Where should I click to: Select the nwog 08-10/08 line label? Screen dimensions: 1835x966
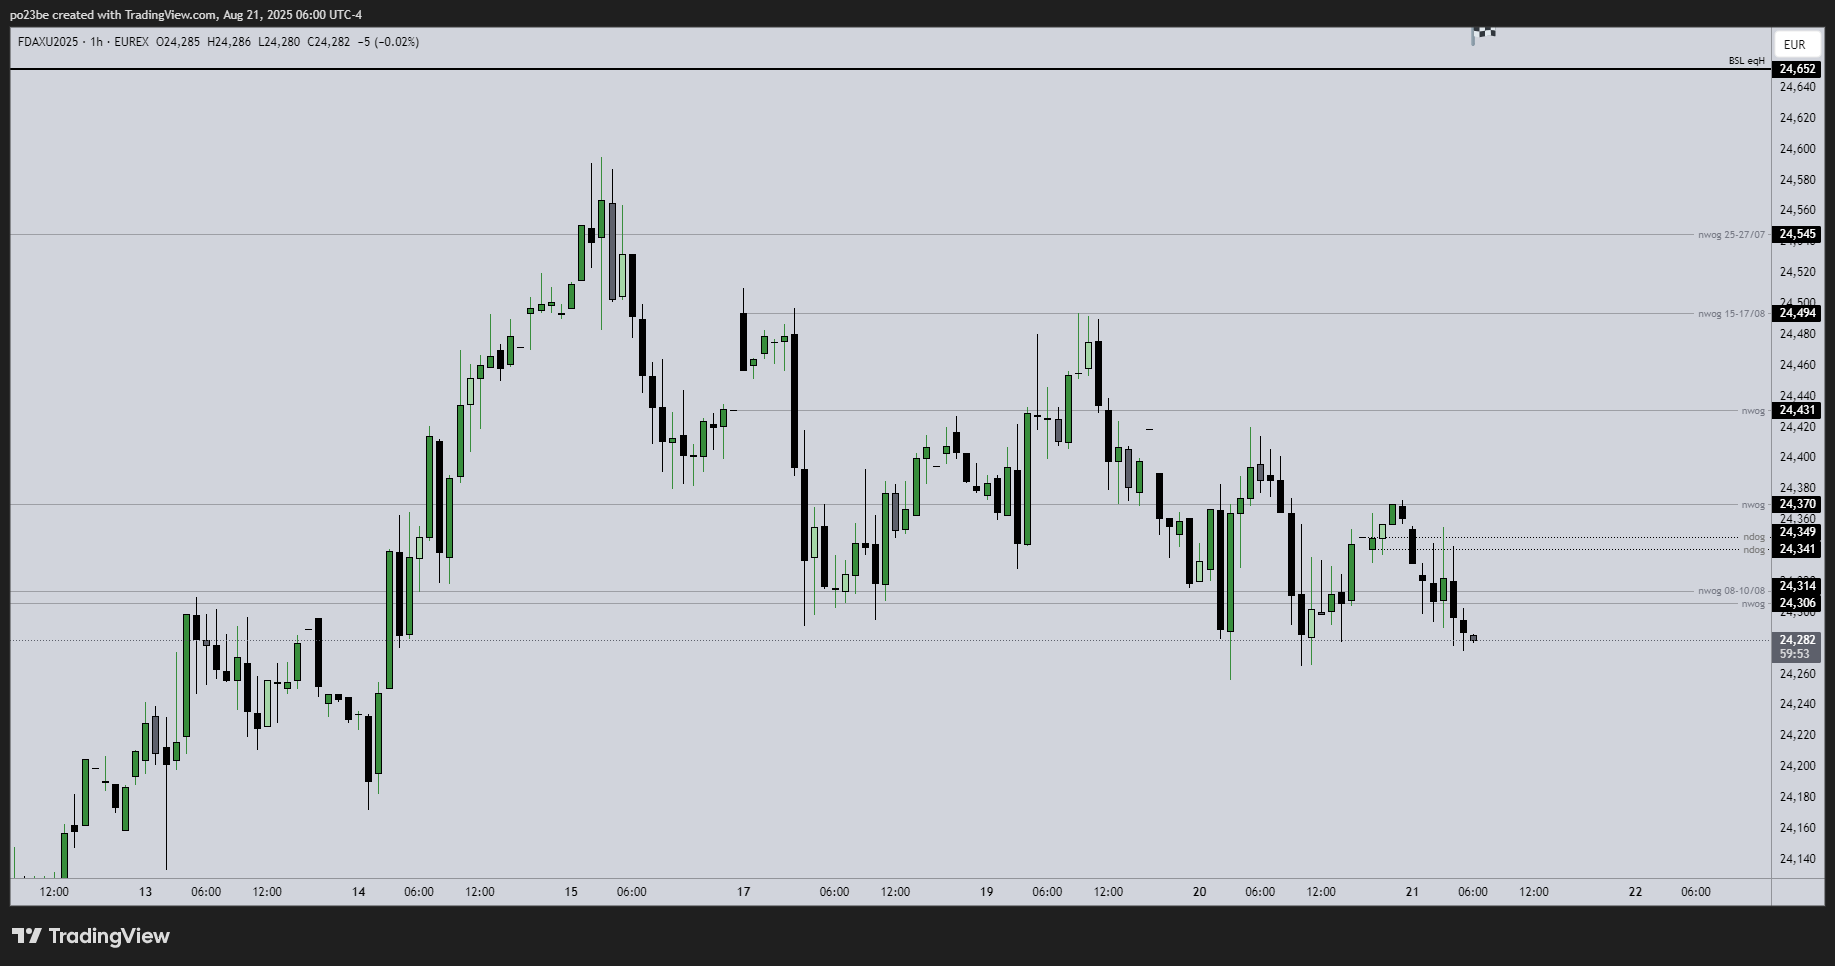pyautogui.click(x=1731, y=591)
